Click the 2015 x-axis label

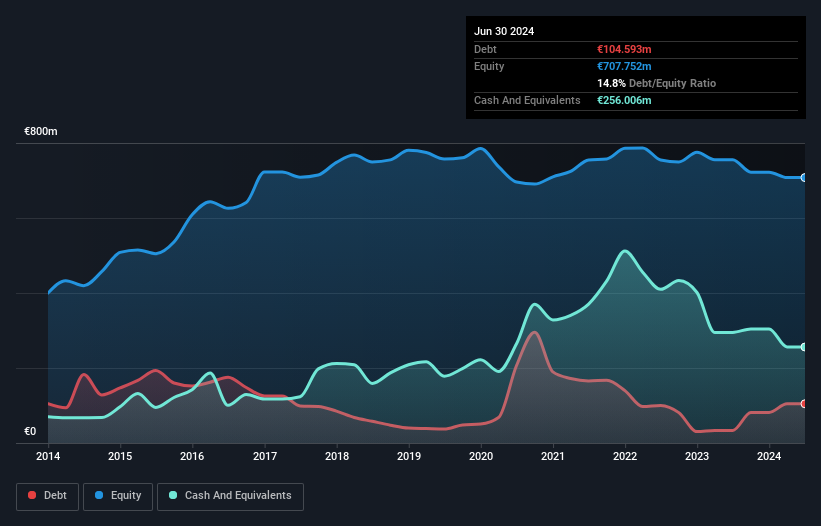[x=120, y=456]
